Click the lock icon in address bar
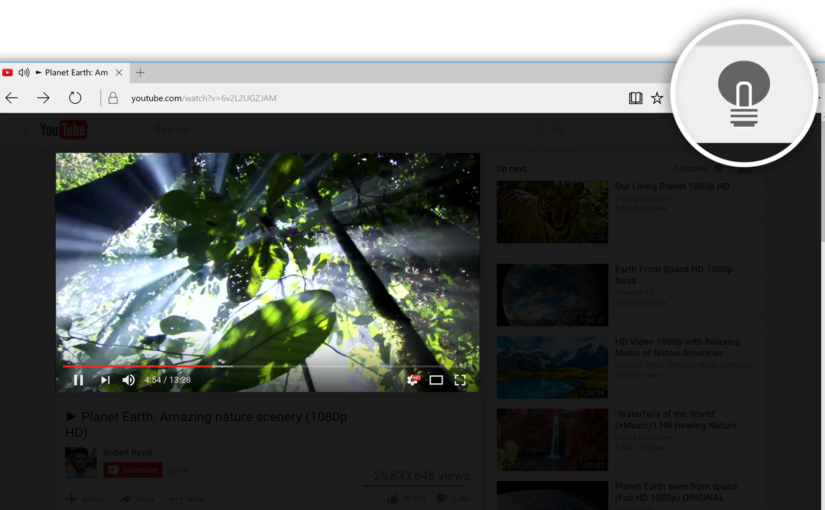The height and width of the screenshot is (510, 825). pyautogui.click(x=113, y=98)
